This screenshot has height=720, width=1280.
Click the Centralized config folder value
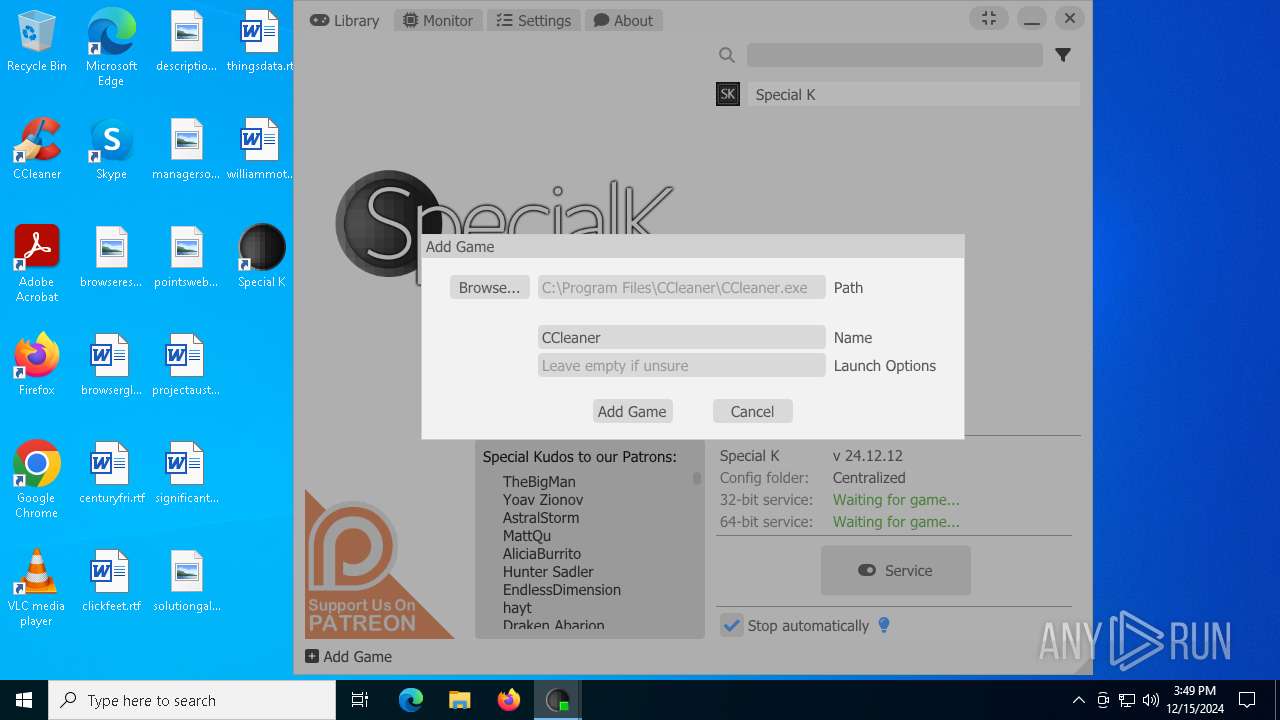pos(869,477)
